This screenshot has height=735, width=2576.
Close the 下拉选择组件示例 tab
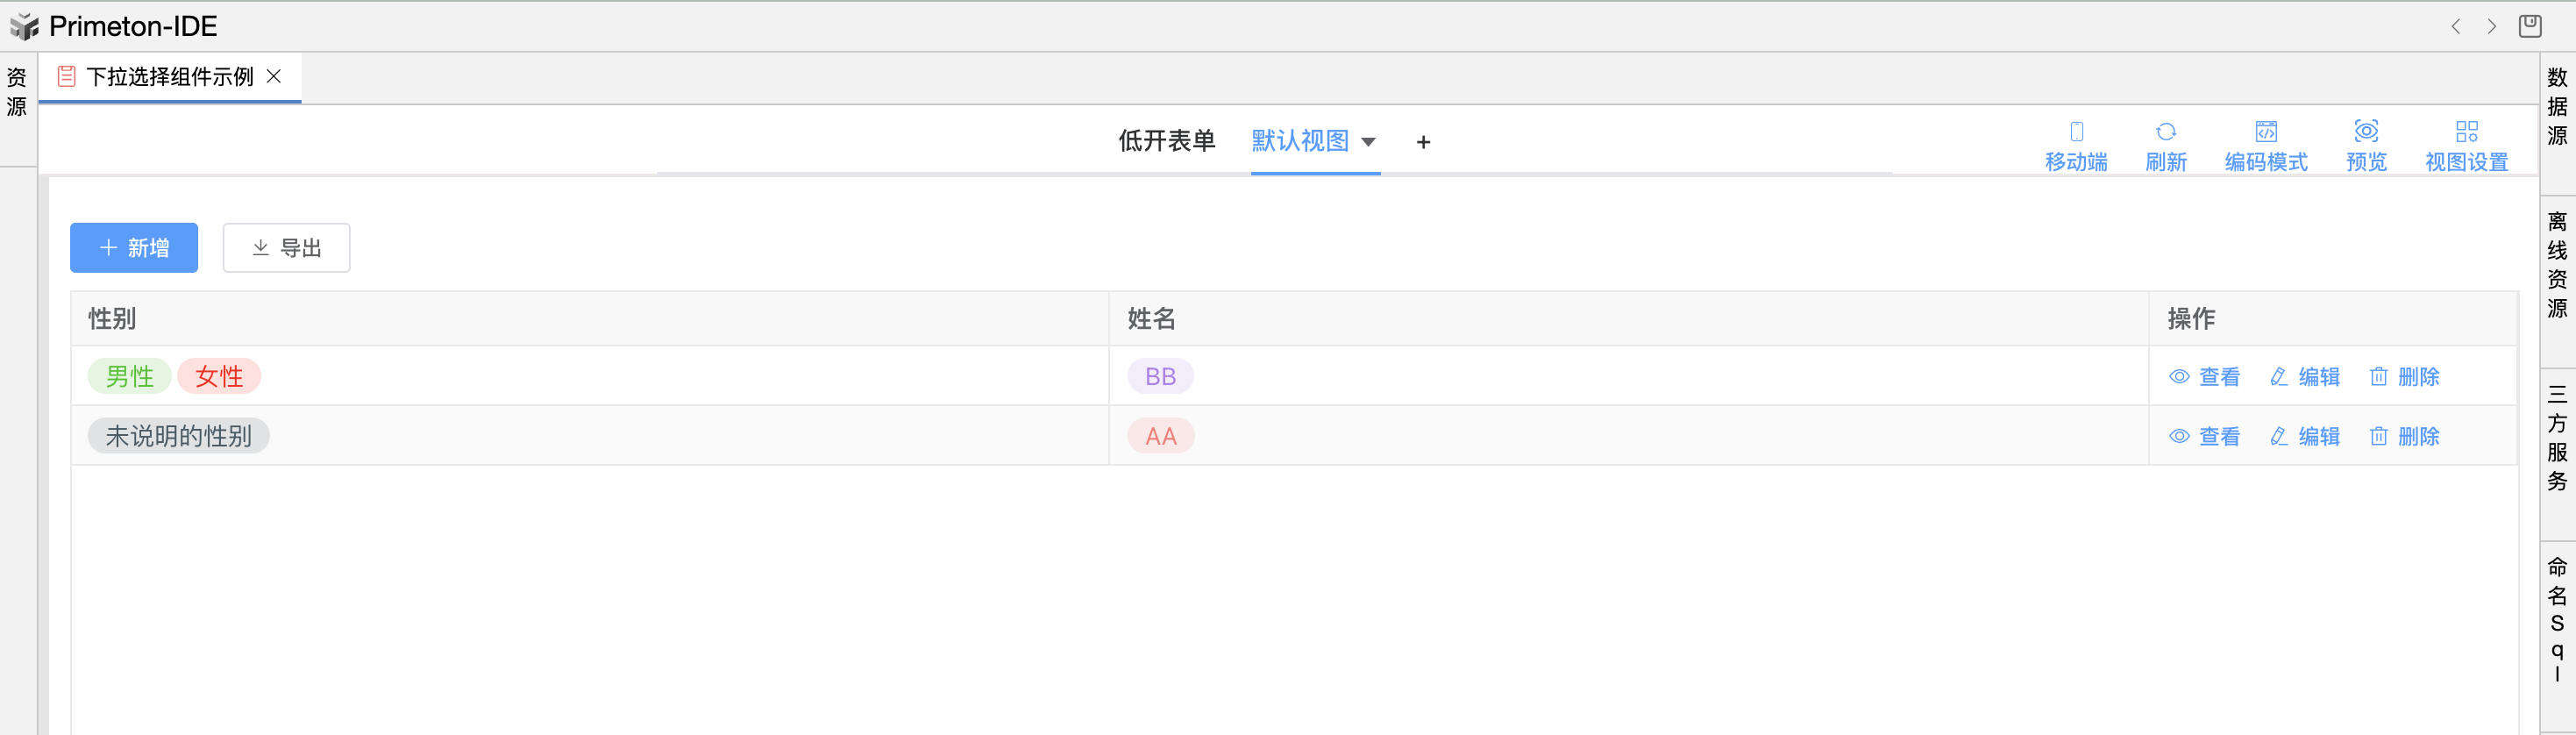[x=274, y=77]
